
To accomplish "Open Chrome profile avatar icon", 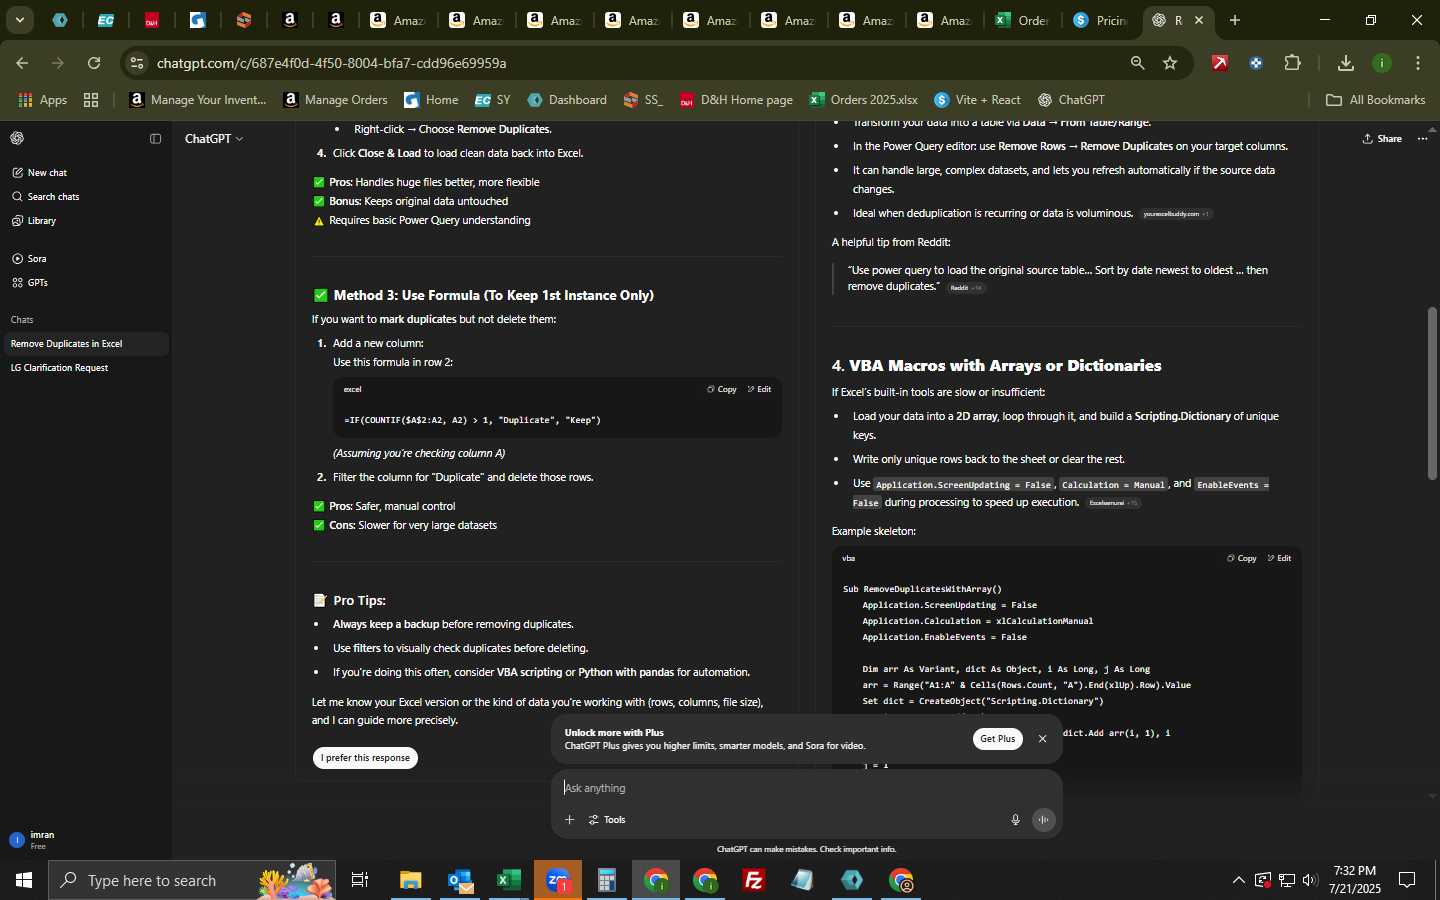I will [1382, 63].
